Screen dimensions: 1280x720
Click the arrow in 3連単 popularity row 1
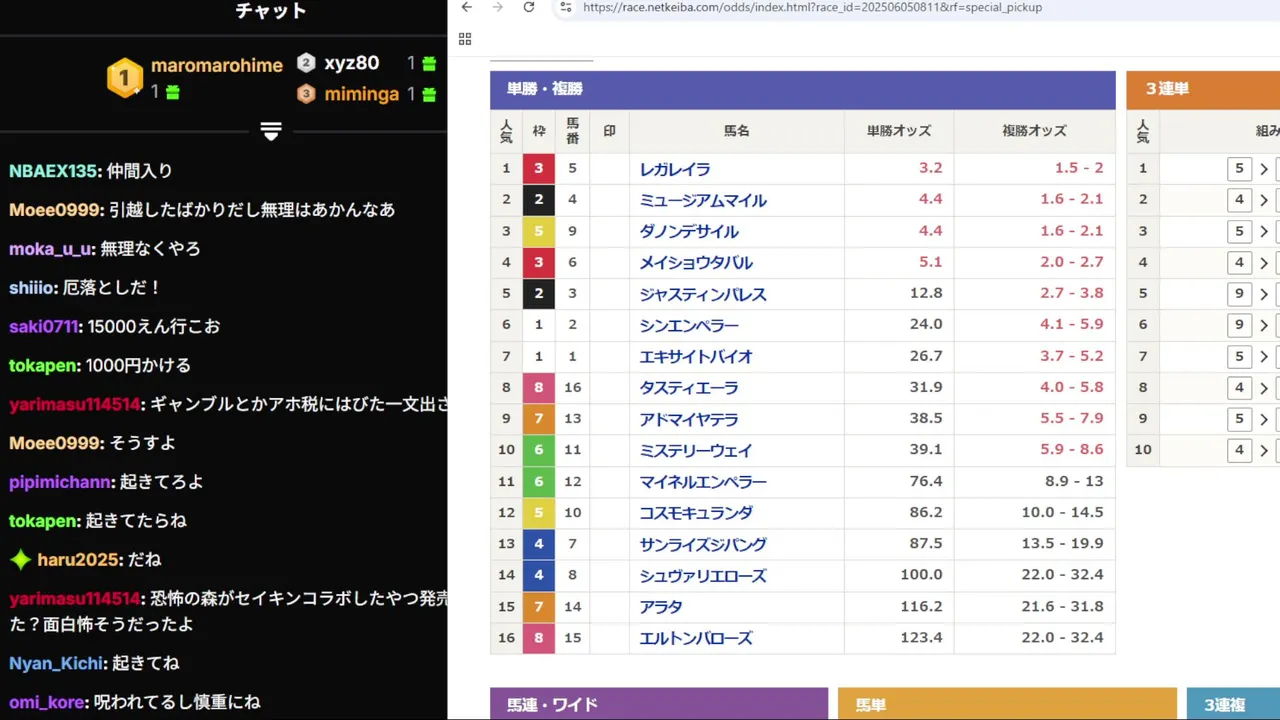coord(1264,169)
